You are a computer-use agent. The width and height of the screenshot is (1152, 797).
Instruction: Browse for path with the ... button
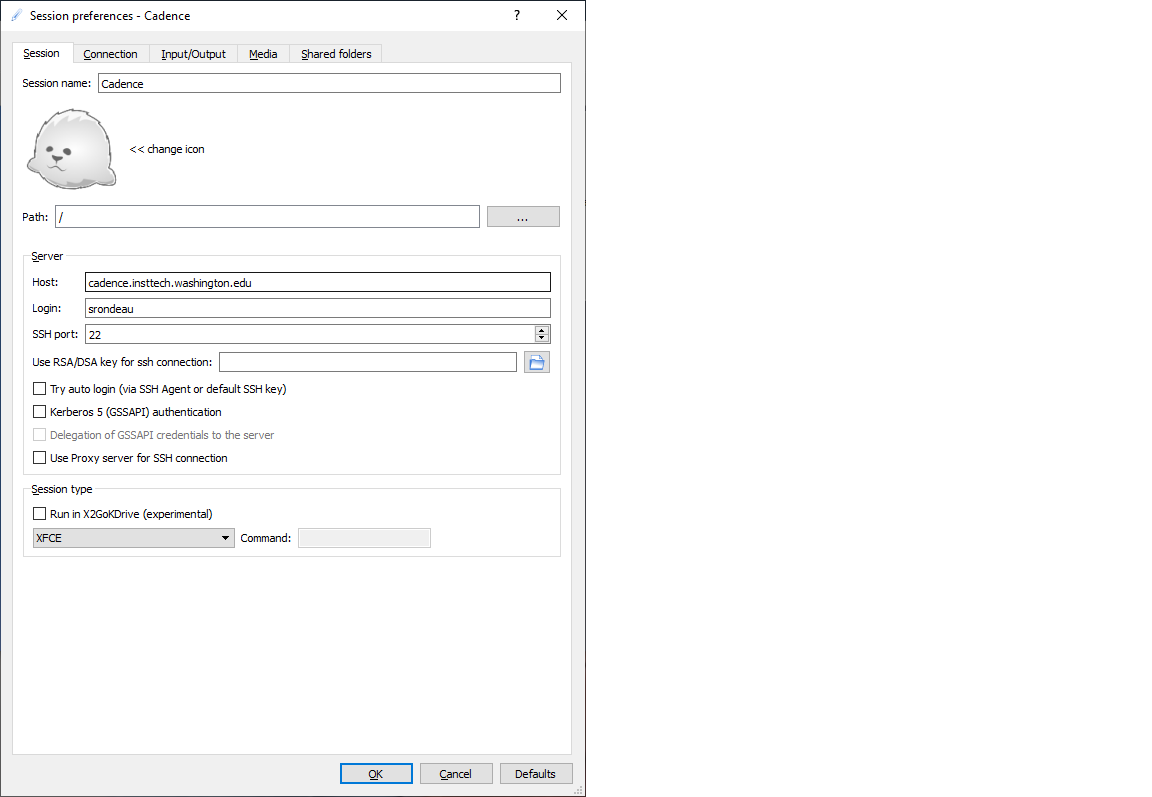click(523, 217)
